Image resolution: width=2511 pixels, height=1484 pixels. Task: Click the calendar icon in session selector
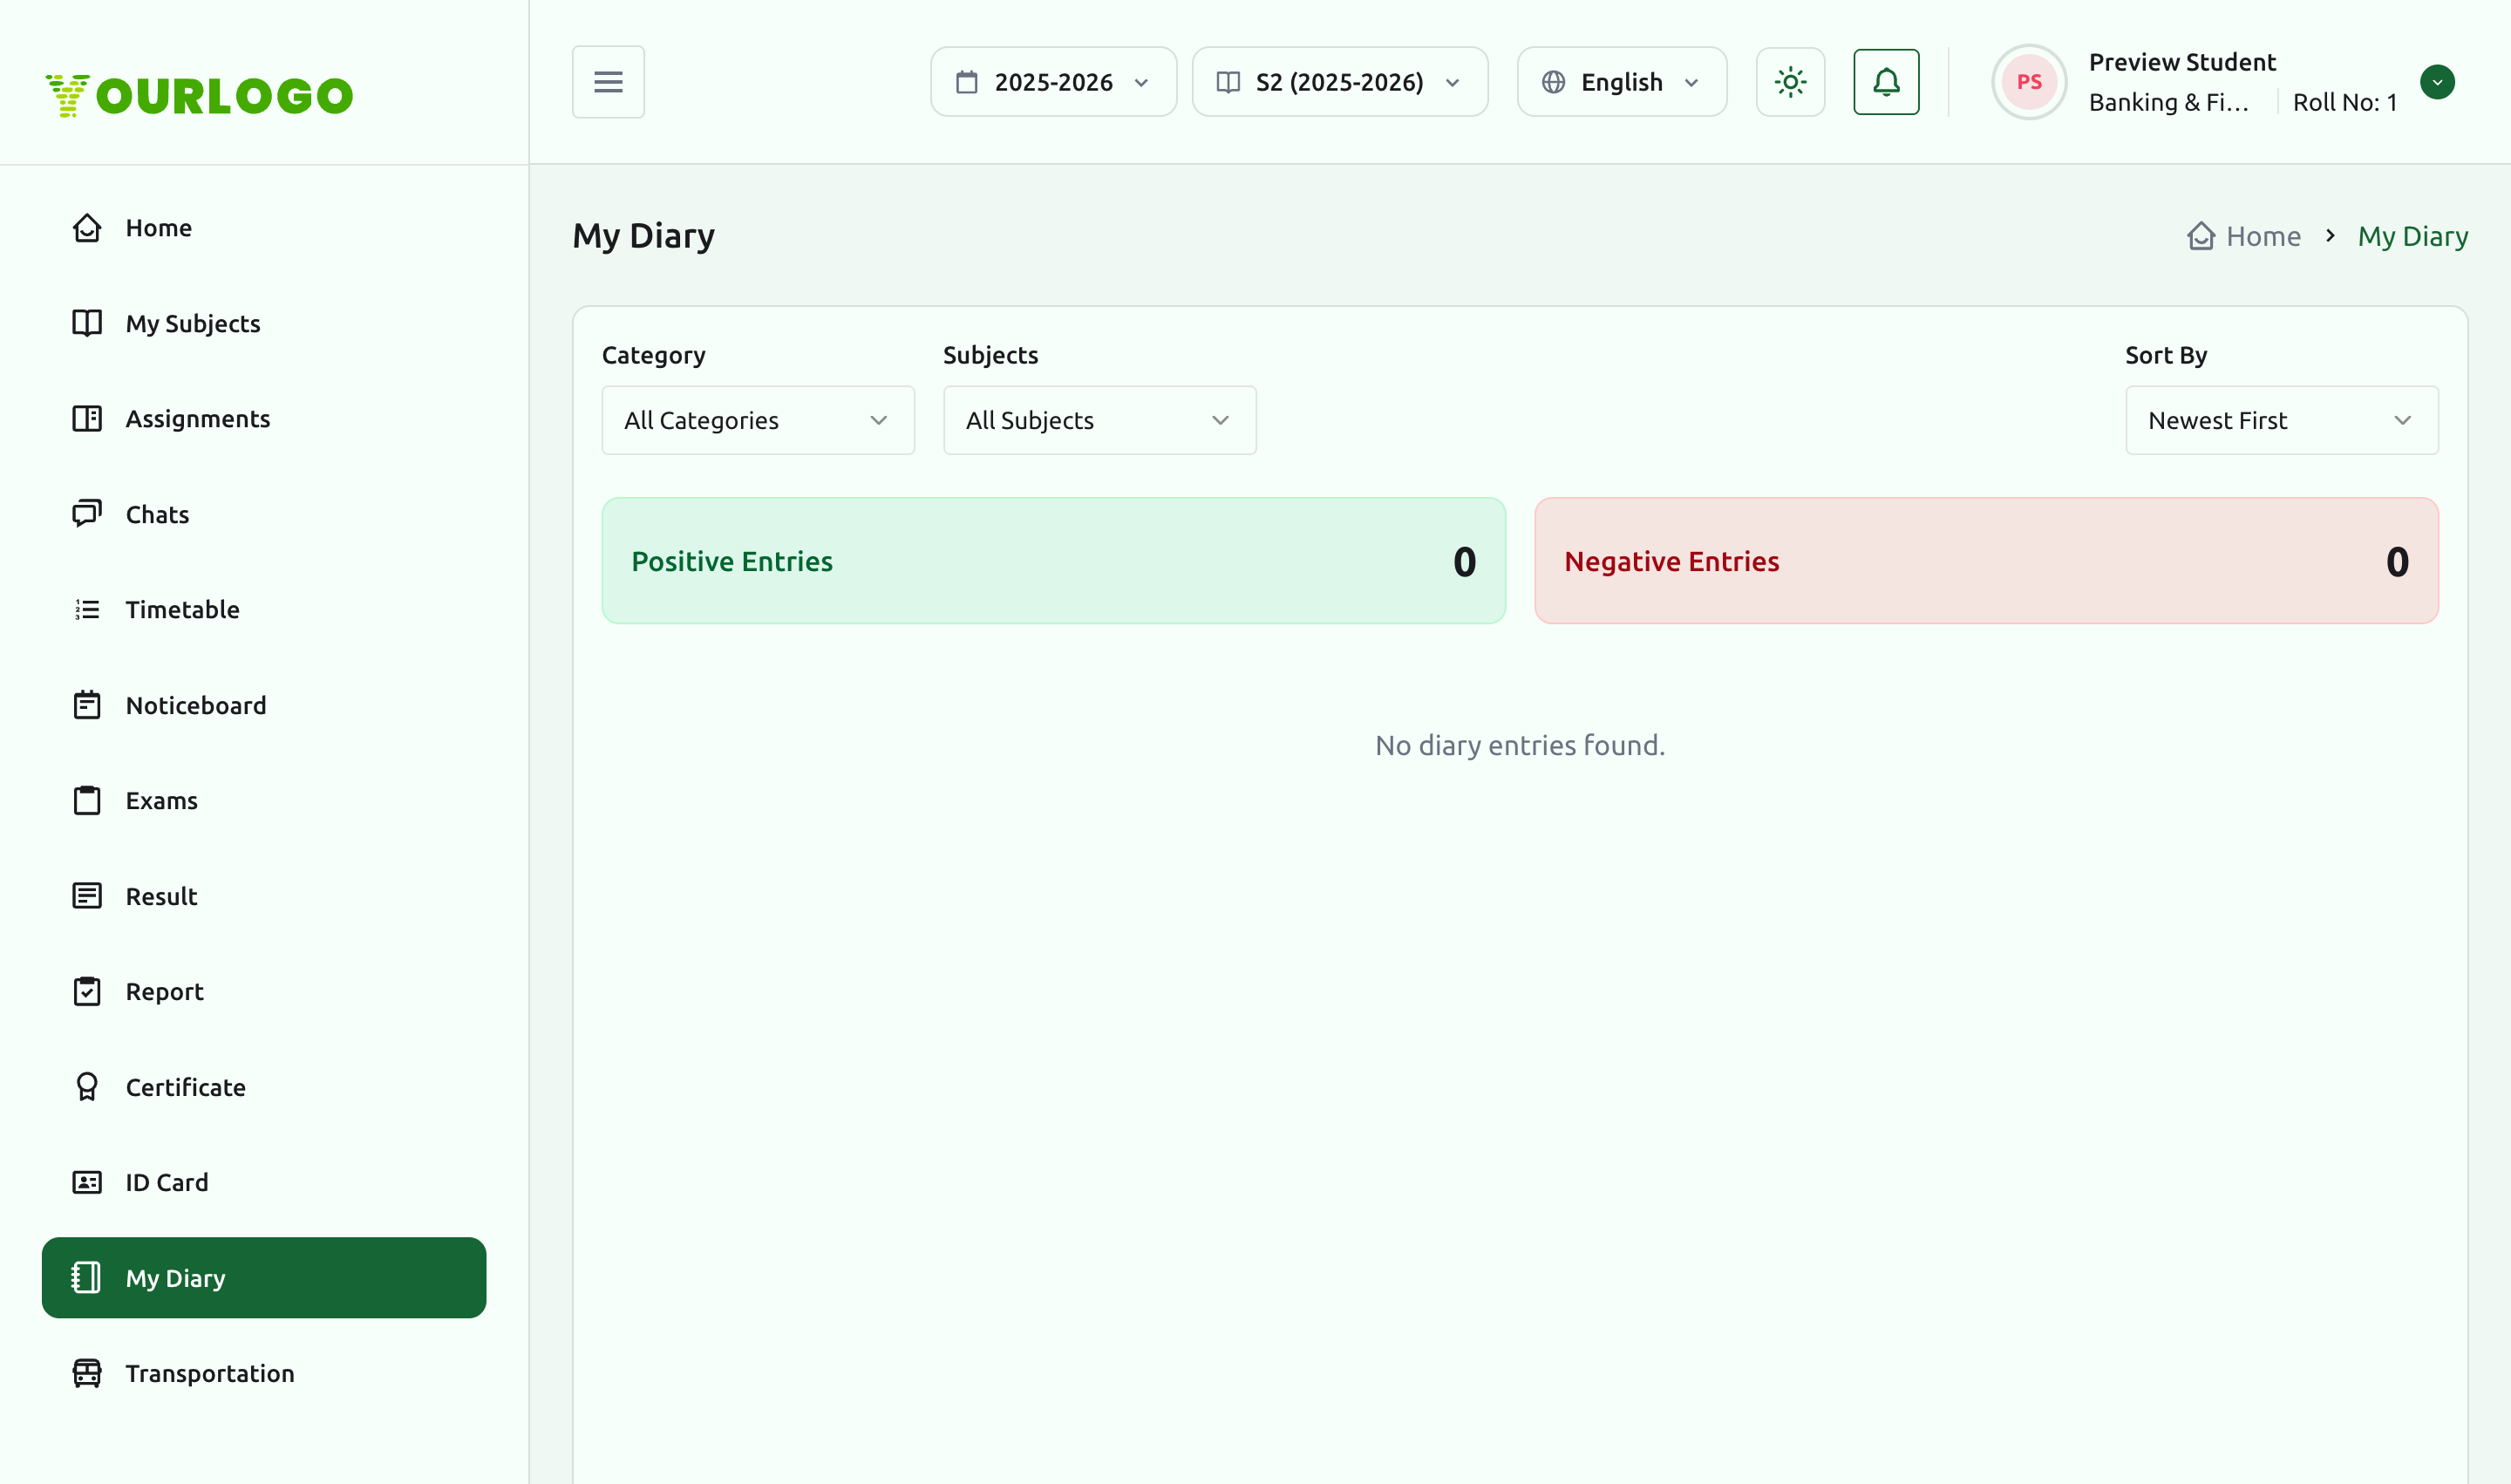967,82
